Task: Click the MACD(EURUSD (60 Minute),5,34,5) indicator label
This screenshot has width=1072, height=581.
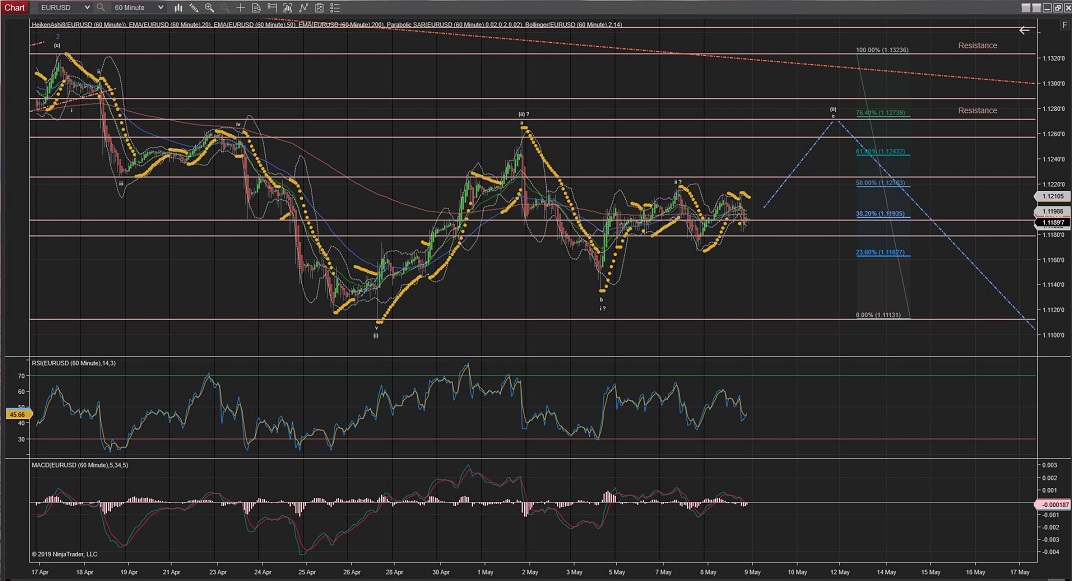Action: [82, 465]
